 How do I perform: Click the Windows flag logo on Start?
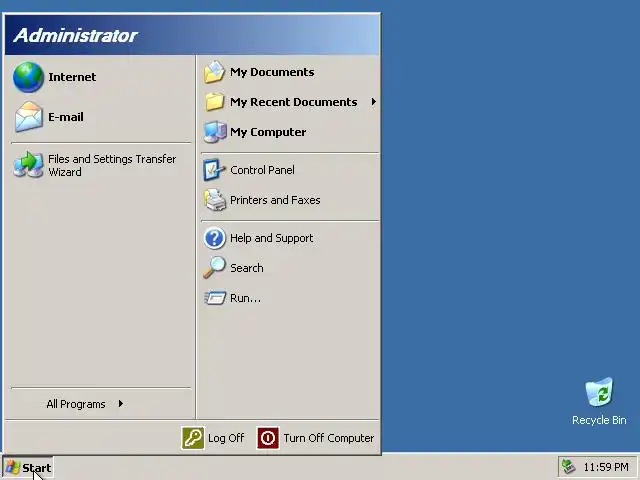13,468
